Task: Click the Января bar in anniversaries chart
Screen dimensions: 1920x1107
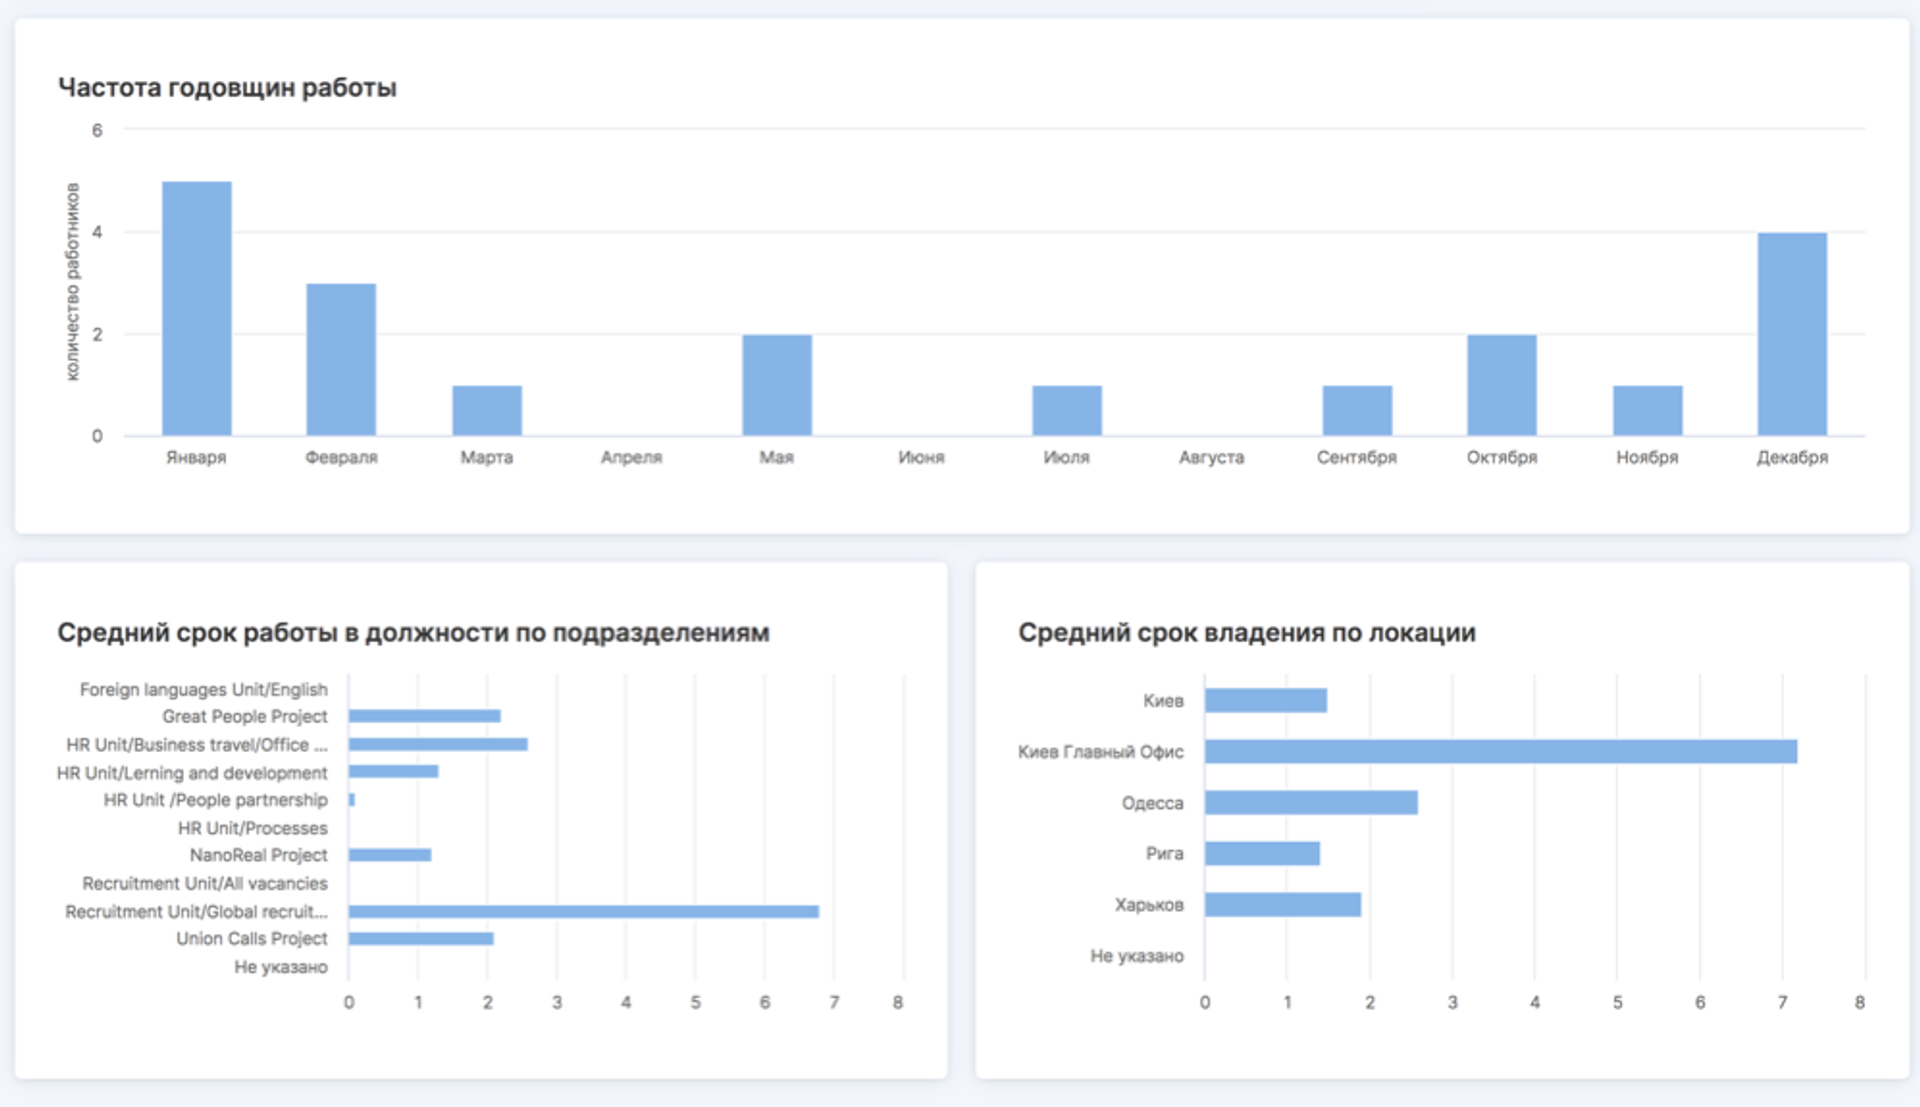Action: point(197,308)
